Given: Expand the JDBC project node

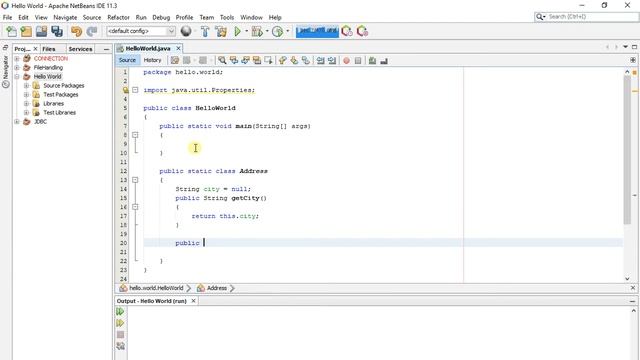Looking at the screenshot, I should [17, 121].
